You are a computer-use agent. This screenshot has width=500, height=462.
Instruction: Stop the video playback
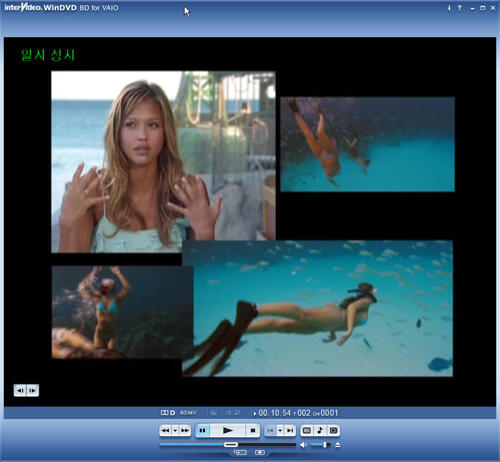(253, 431)
